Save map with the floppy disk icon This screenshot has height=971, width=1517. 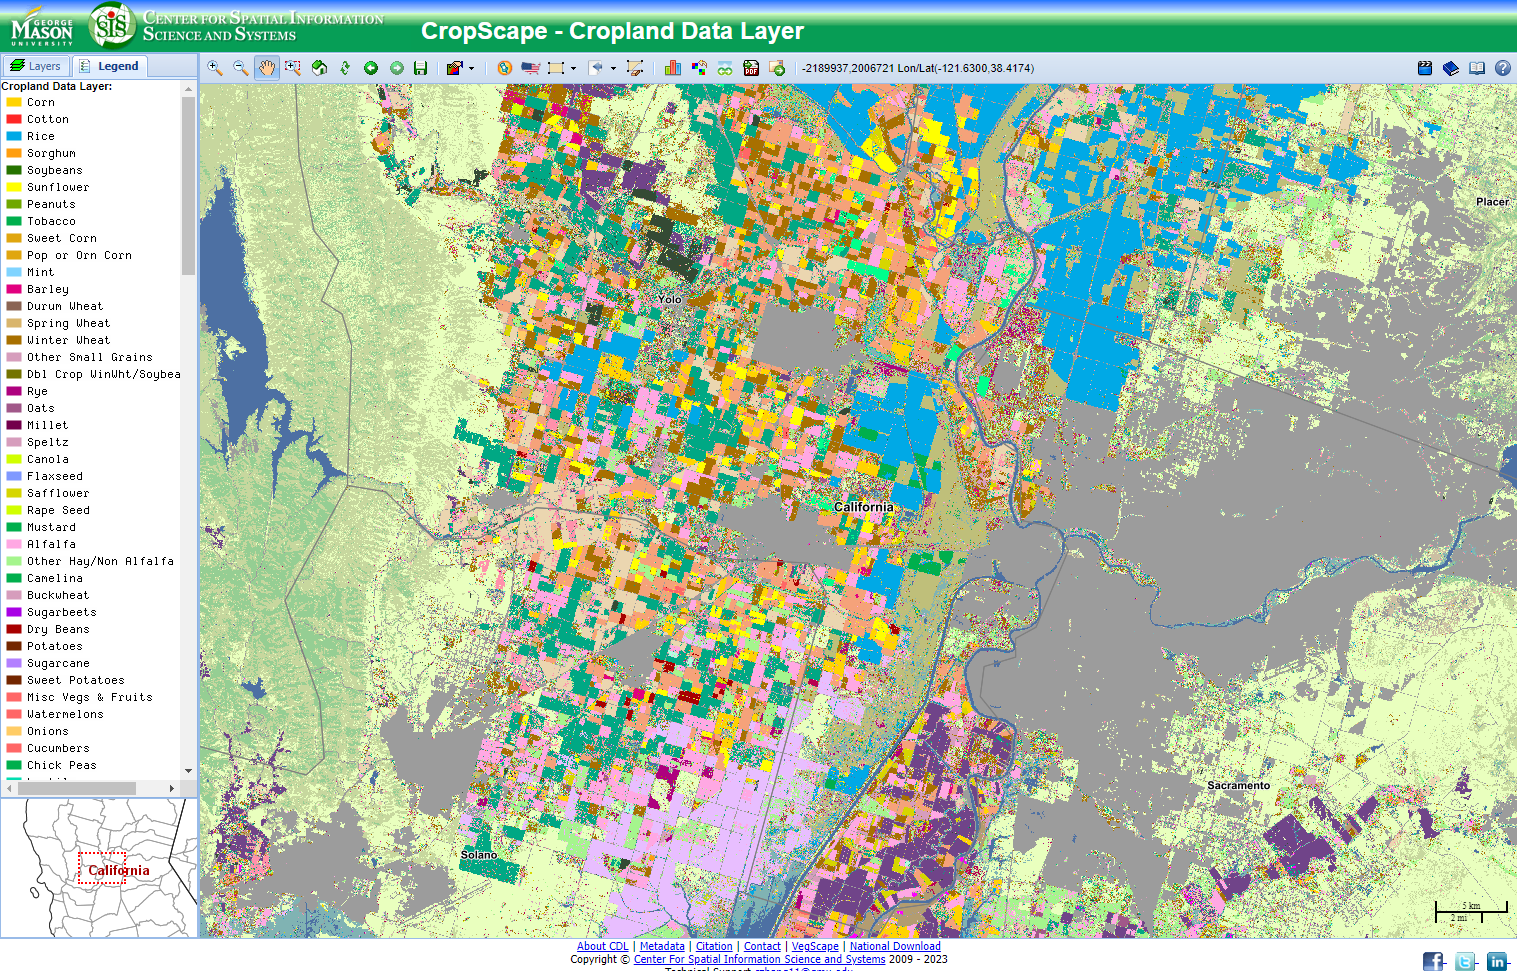pyautogui.click(x=421, y=68)
